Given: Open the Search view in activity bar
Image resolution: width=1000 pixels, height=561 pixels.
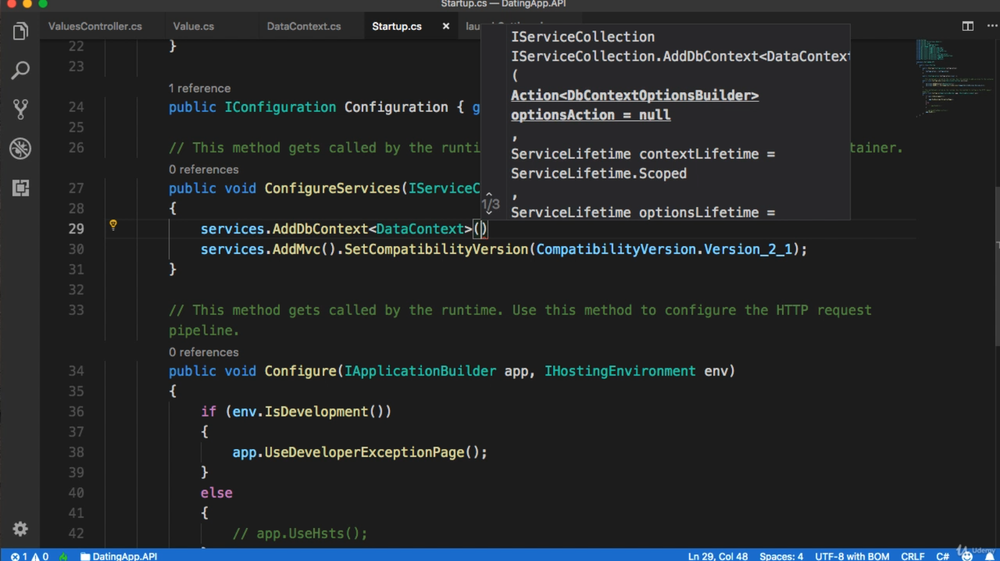Looking at the screenshot, I should (20, 70).
